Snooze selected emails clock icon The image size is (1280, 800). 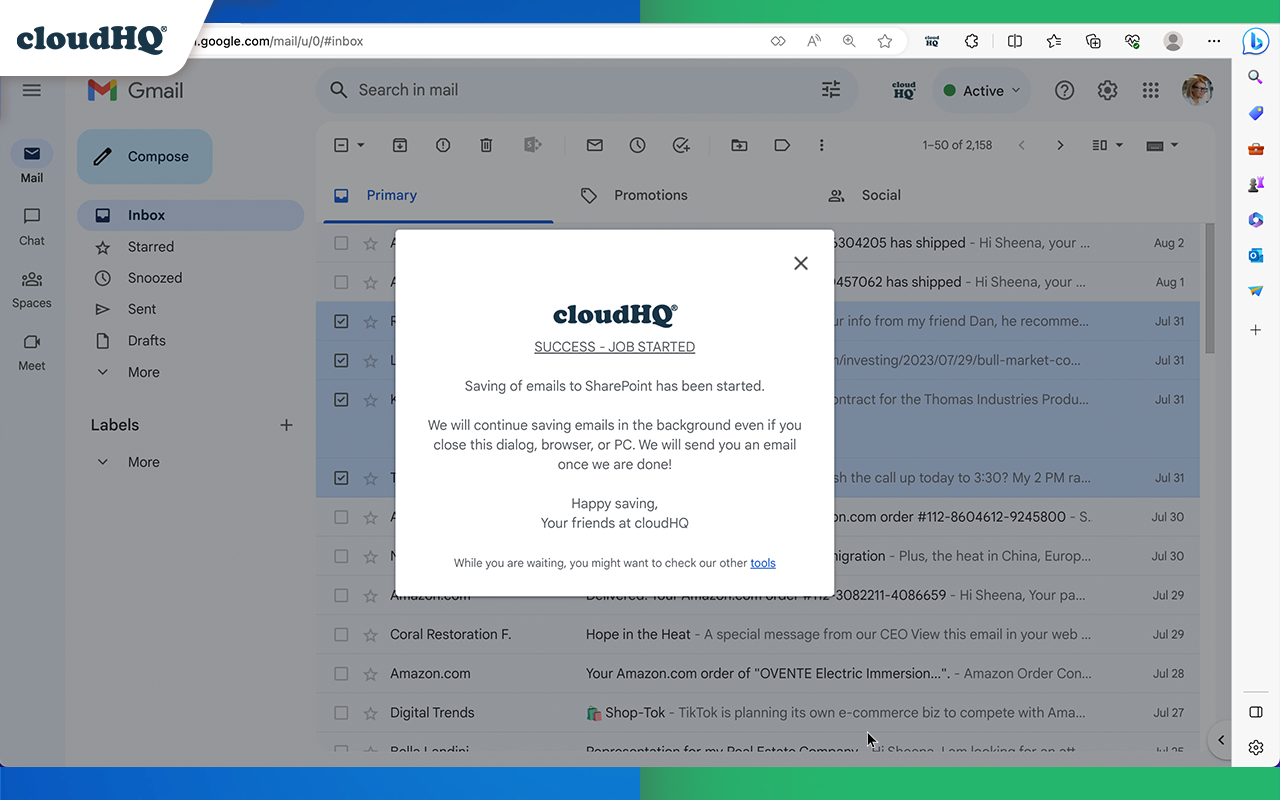click(x=638, y=145)
